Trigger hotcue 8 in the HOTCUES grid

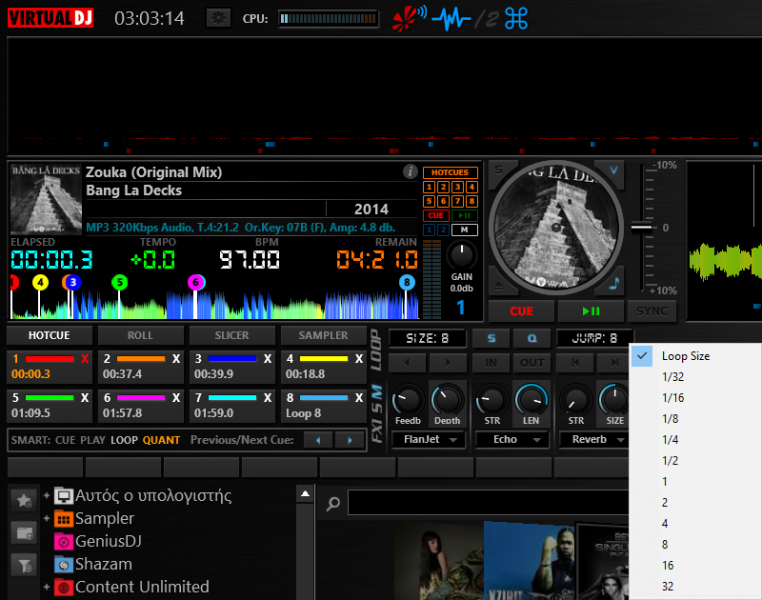coord(471,201)
